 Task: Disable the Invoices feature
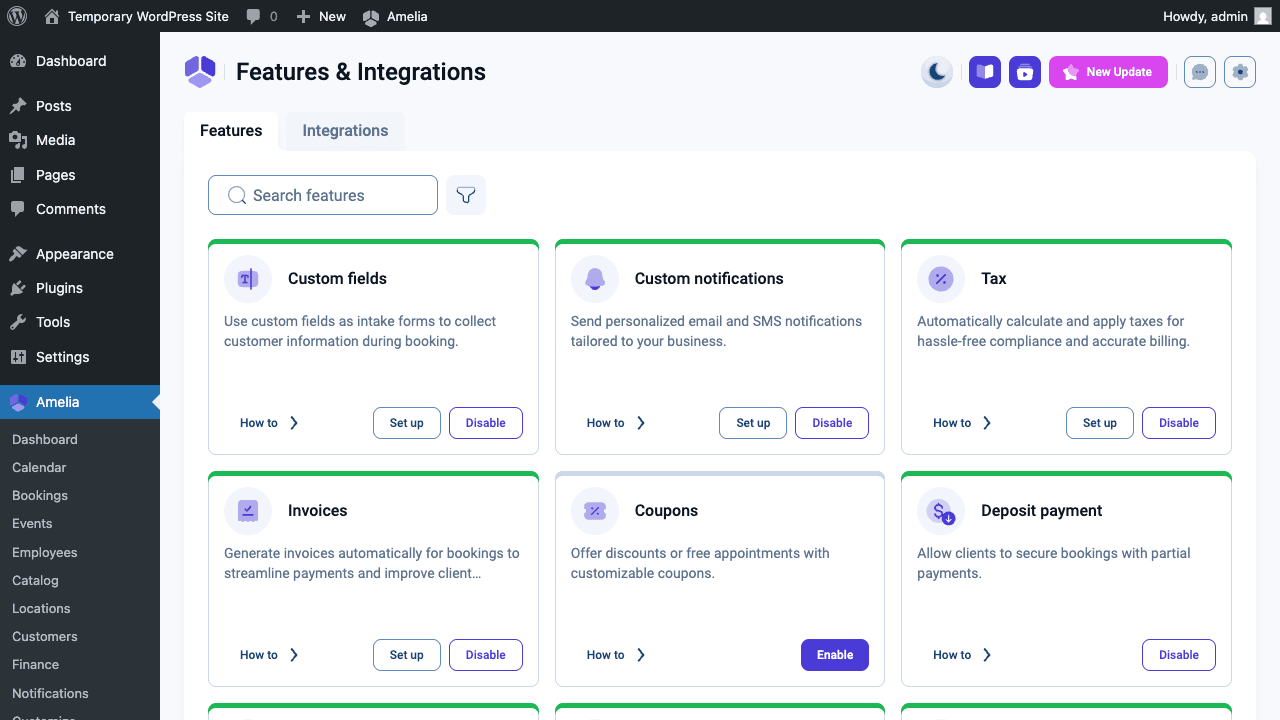485,655
